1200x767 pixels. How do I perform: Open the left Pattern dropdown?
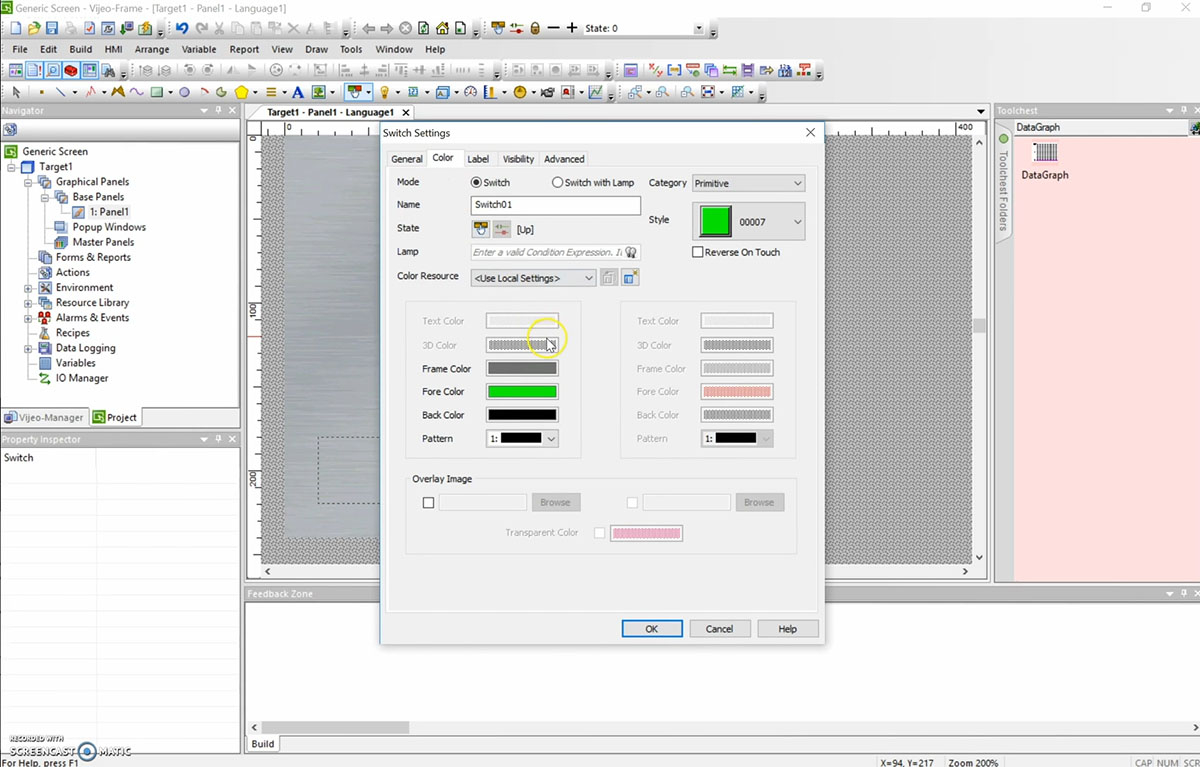(x=522, y=438)
